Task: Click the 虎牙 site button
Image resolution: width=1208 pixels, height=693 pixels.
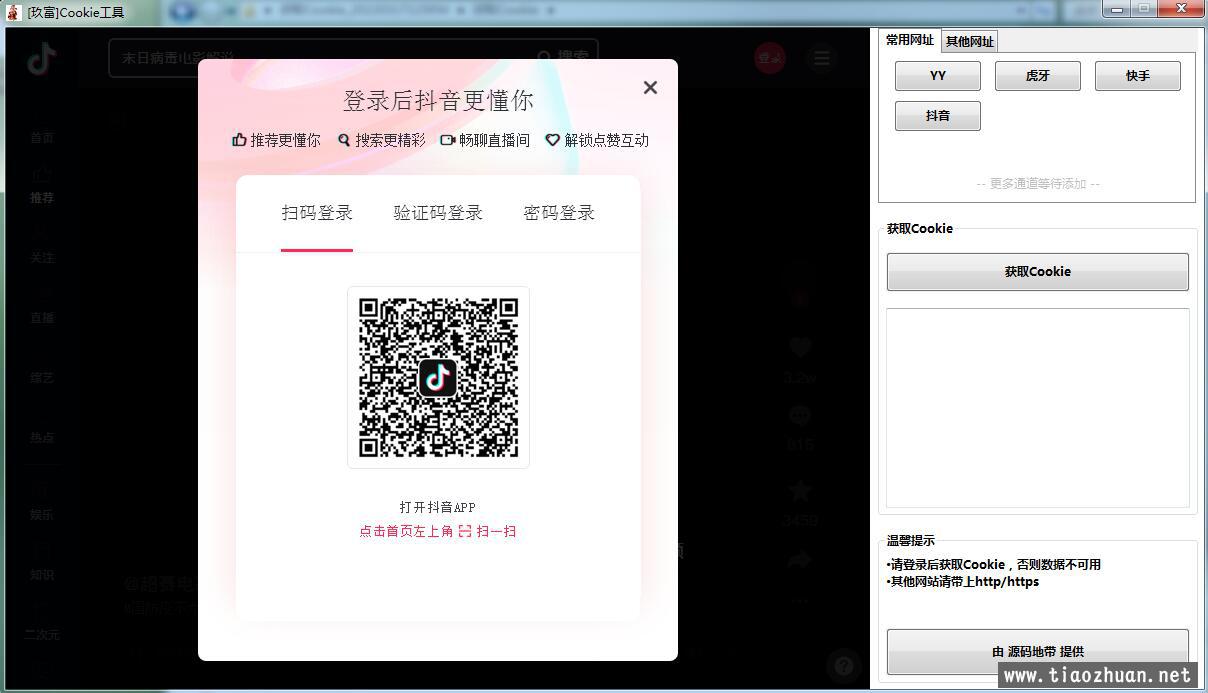Action: point(1038,76)
